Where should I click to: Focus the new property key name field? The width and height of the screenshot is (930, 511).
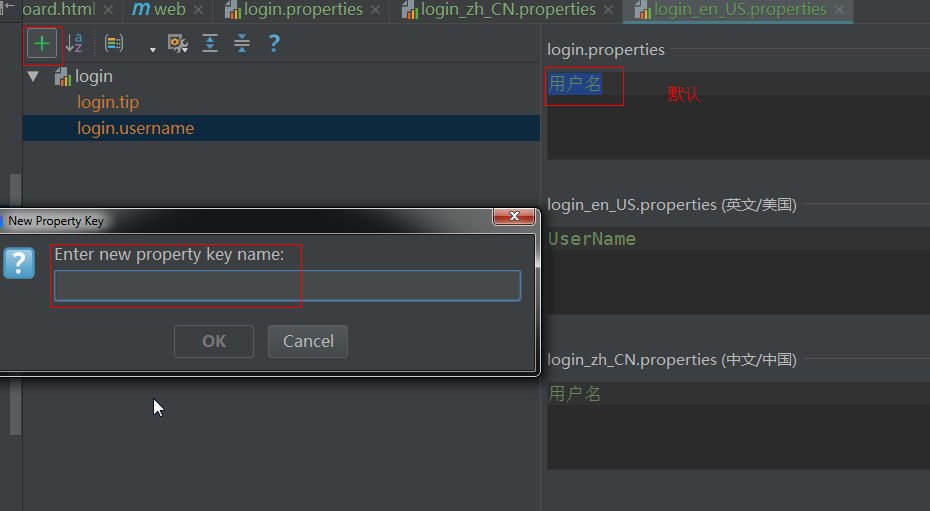point(287,286)
